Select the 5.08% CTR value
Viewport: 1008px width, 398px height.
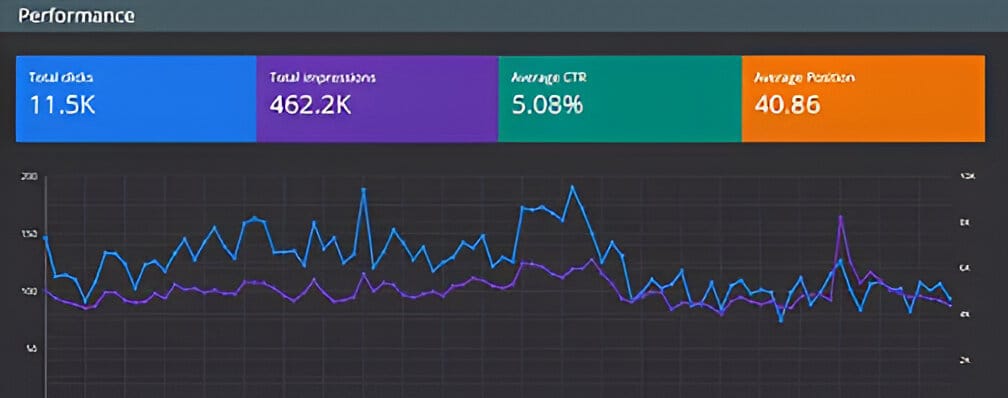click(547, 105)
